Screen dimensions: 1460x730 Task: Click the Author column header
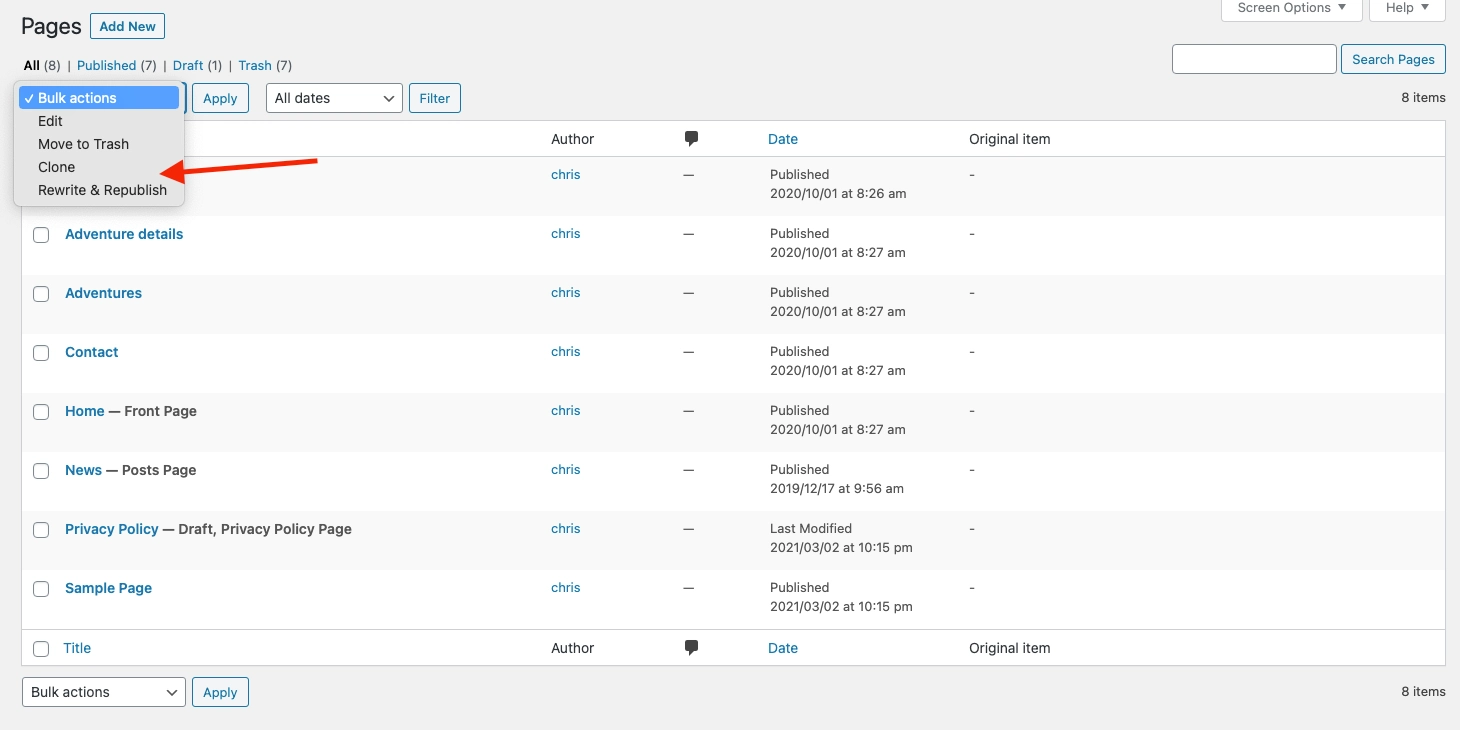click(572, 139)
